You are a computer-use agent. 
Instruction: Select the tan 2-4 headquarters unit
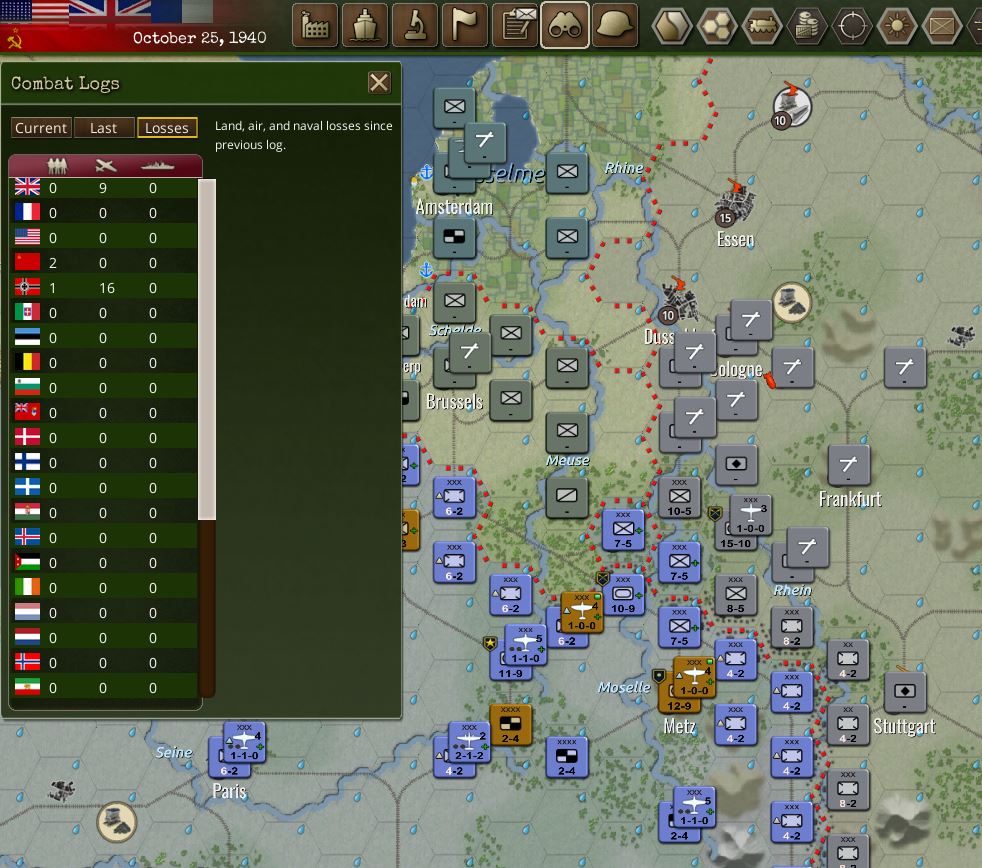pyautogui.click(x=510, y=725)
